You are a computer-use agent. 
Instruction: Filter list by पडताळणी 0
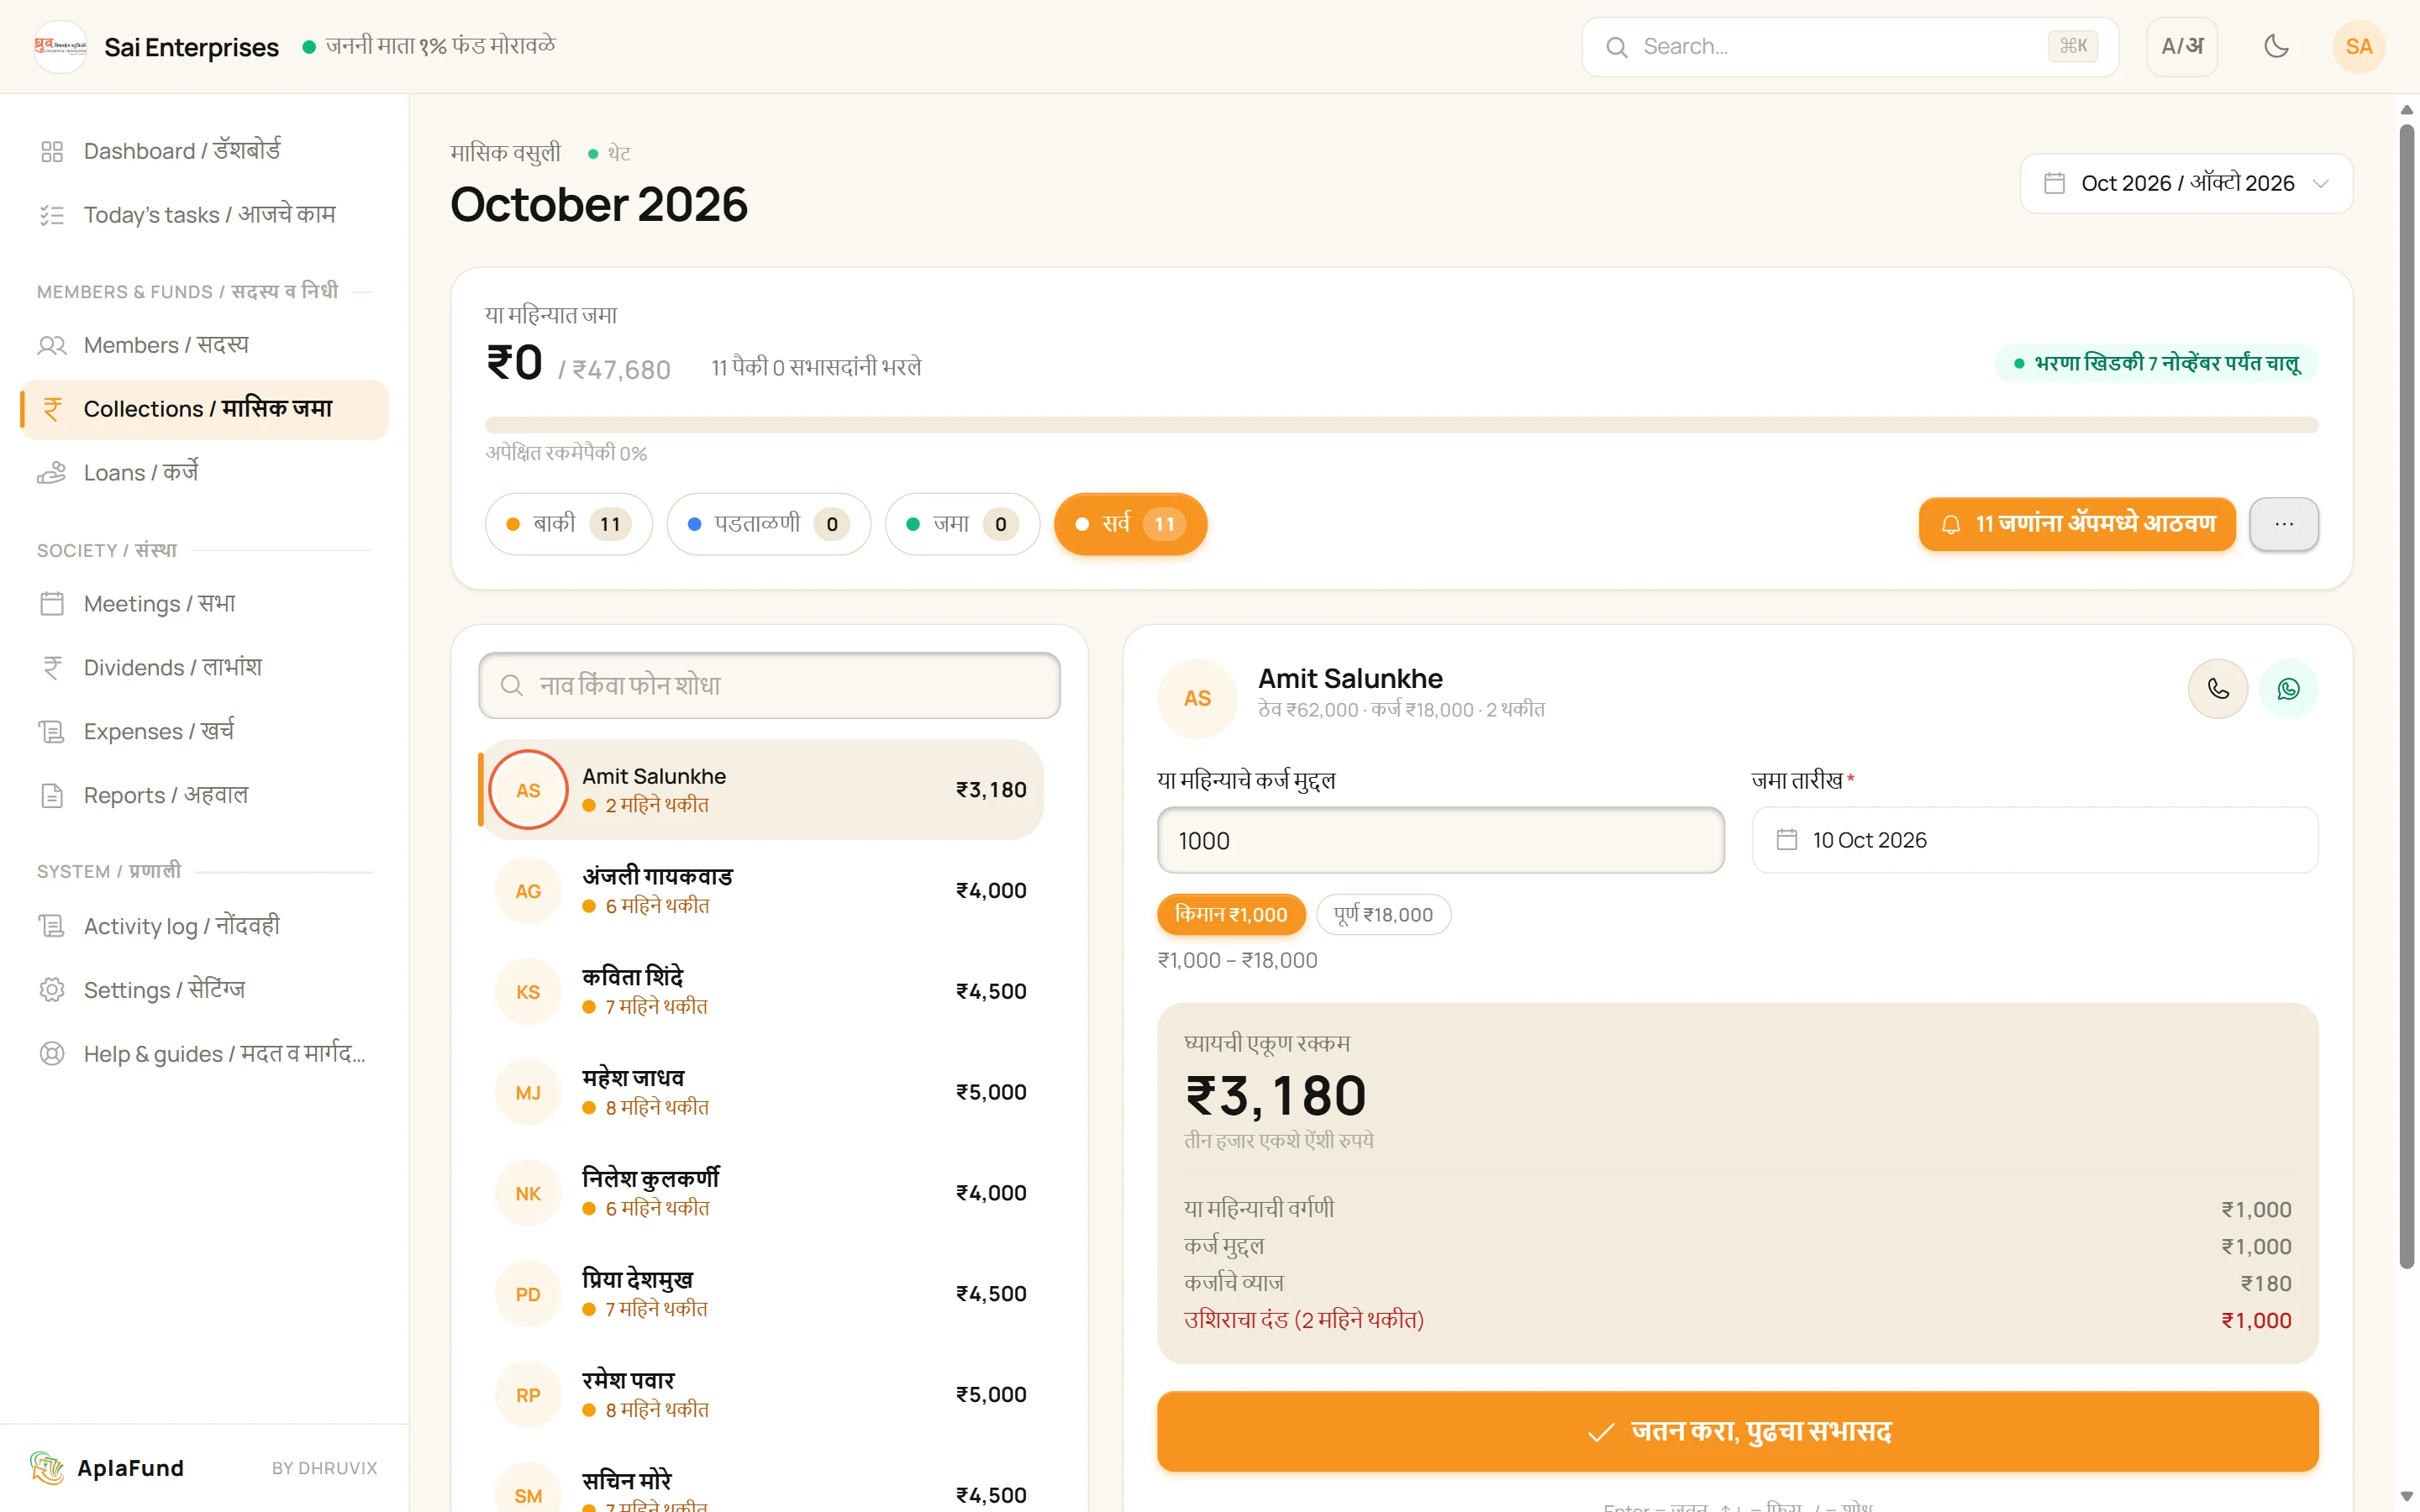[768, 524]
